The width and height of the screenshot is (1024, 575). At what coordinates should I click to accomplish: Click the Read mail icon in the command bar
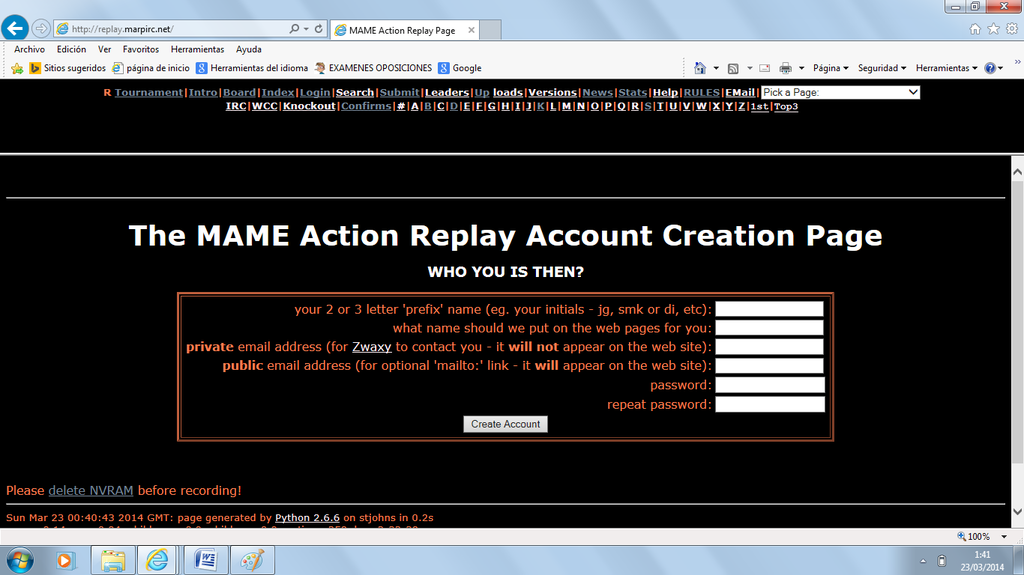pos(765,68)
